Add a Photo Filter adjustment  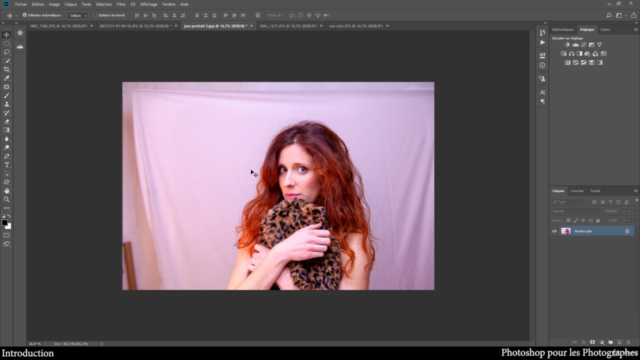click(587, 54)
